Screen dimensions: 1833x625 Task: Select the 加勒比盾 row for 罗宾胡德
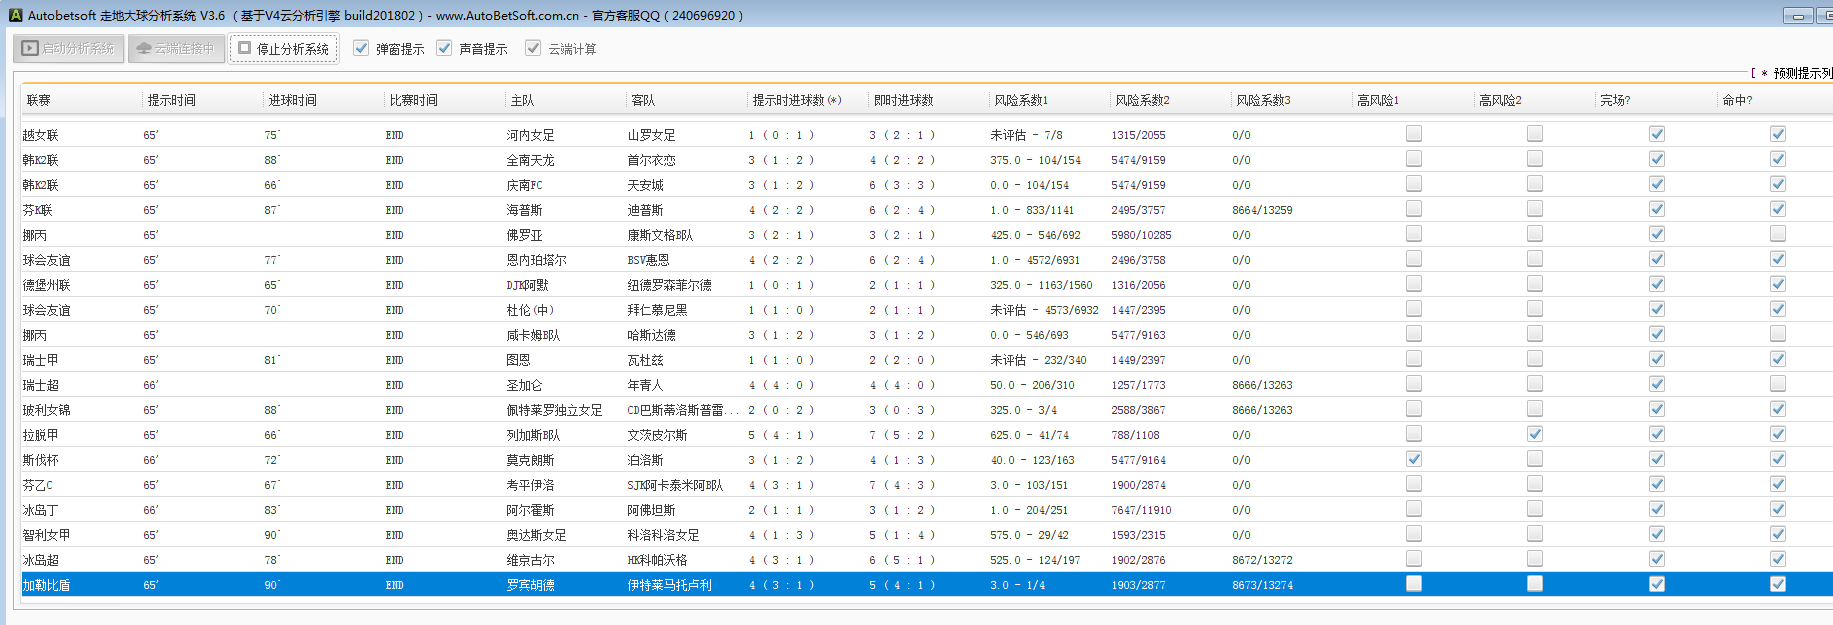(530, 585)
